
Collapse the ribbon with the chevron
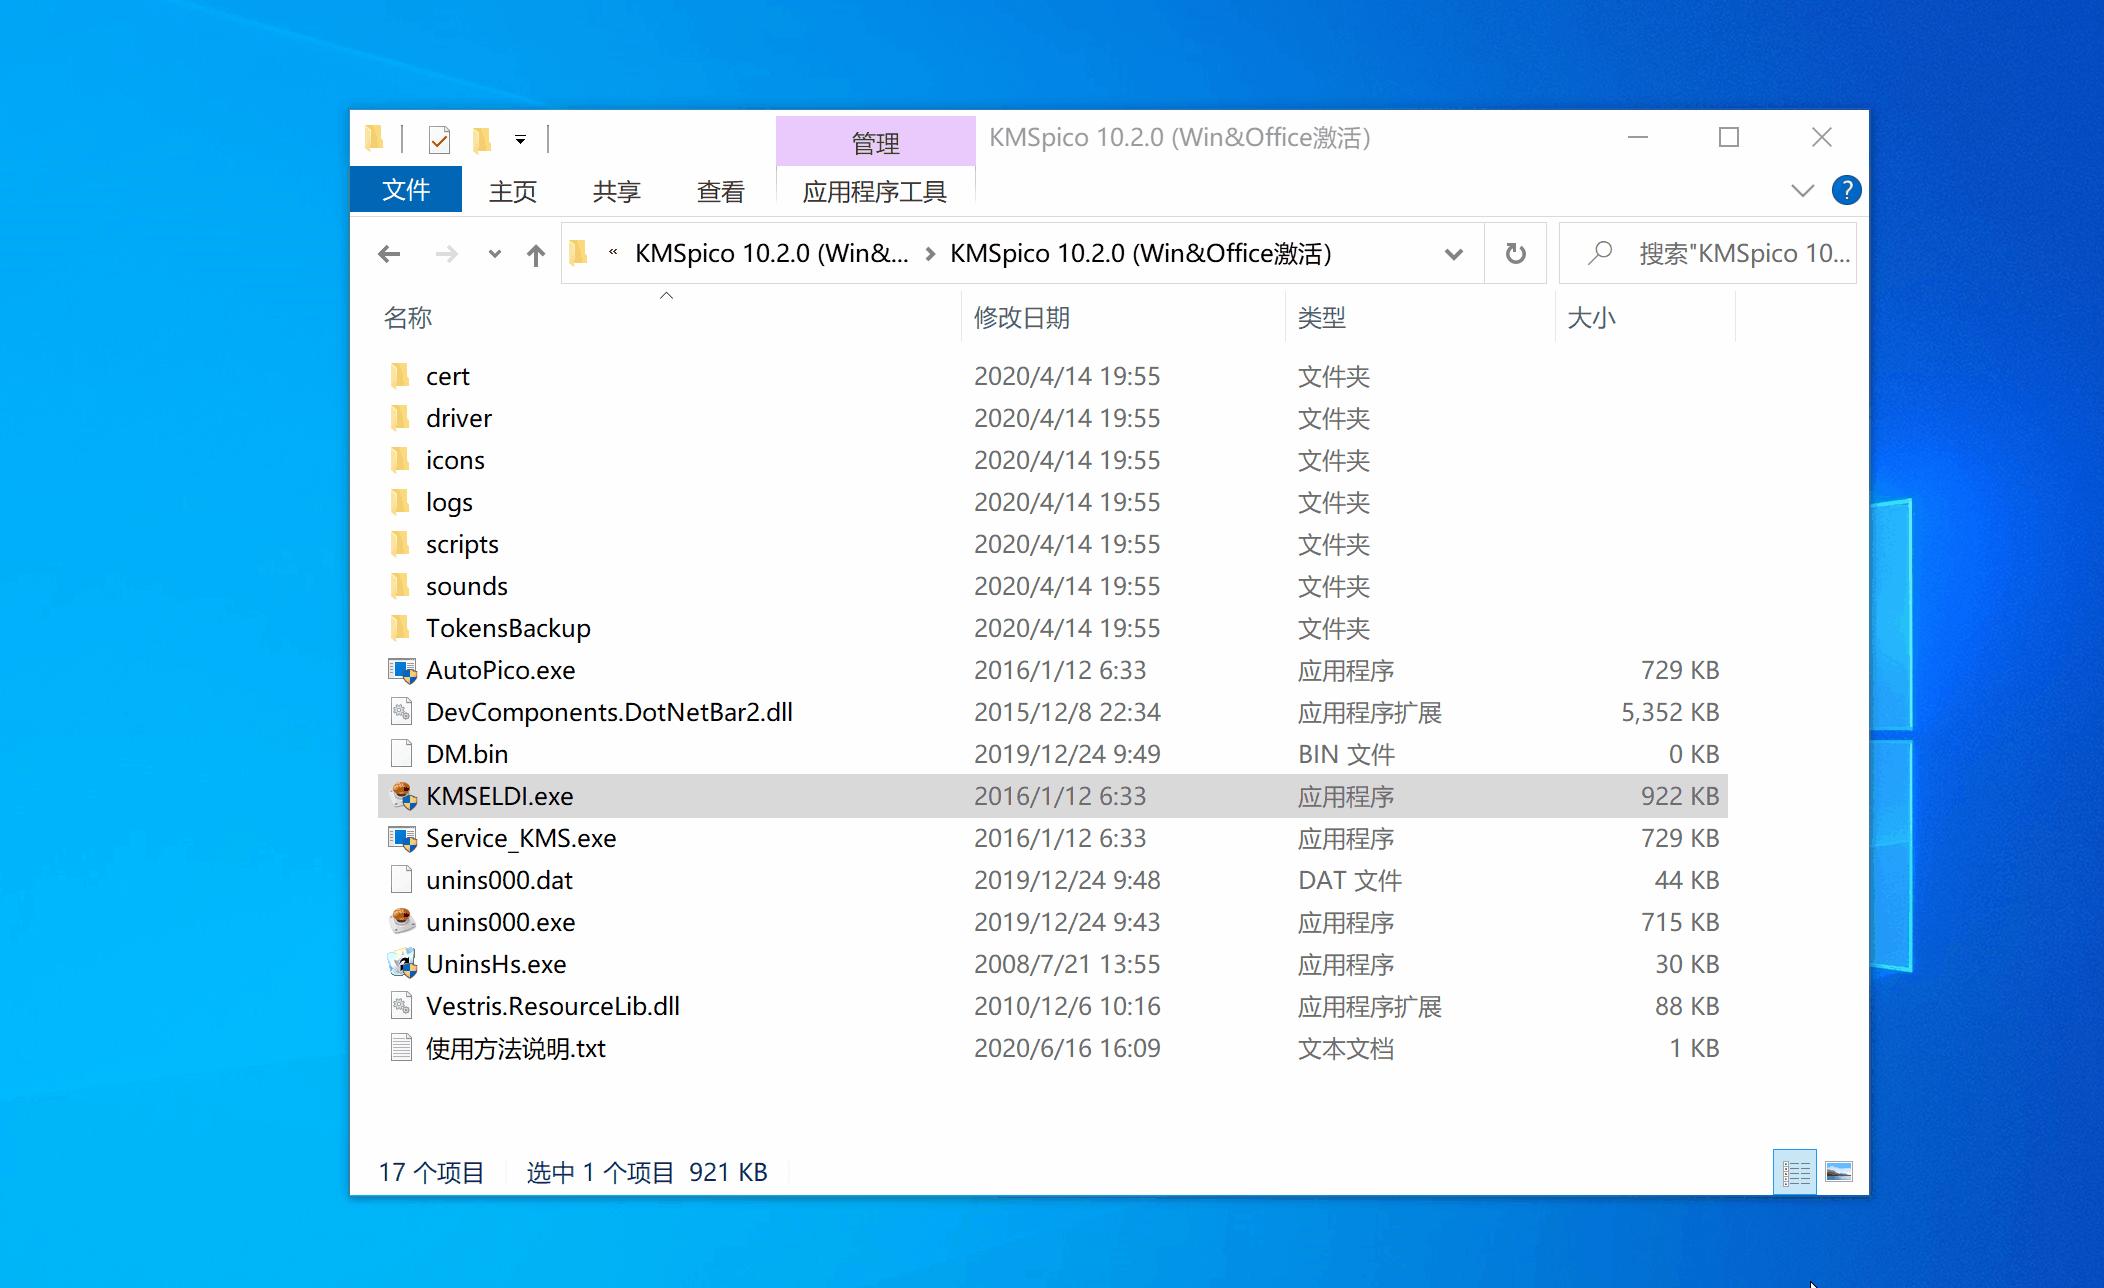(1800, 190)
